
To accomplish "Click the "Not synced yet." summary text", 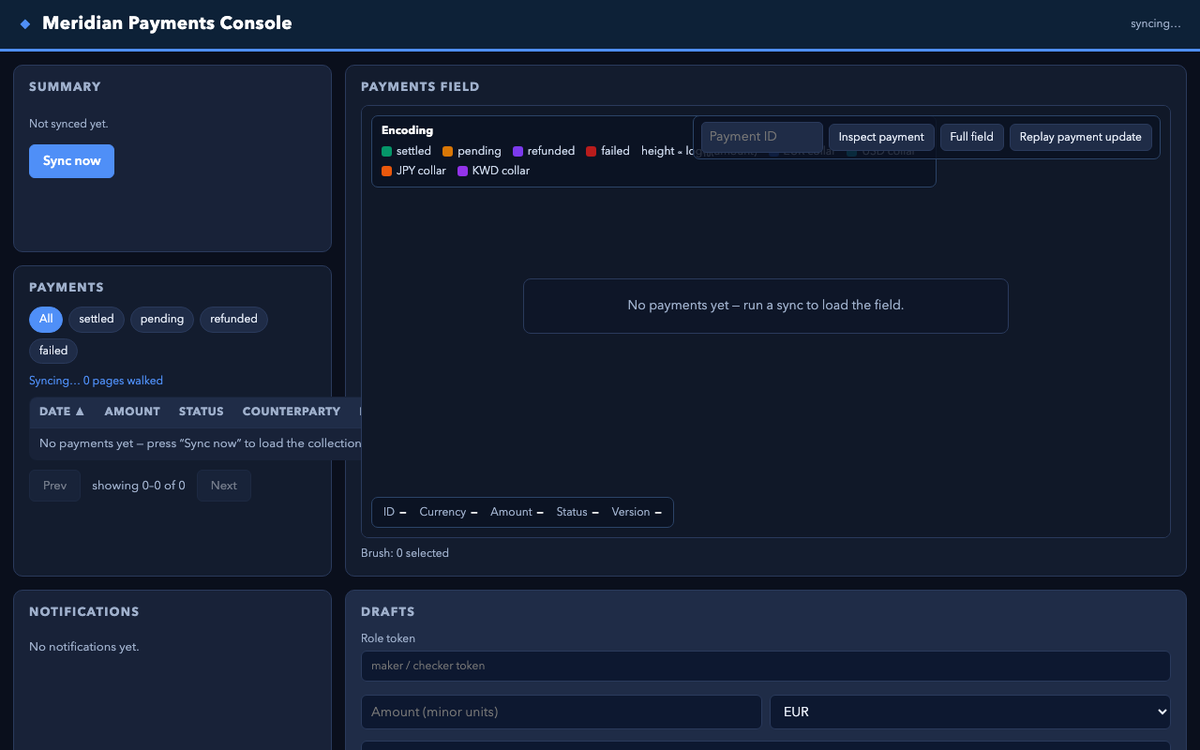I will pos(69,124).
